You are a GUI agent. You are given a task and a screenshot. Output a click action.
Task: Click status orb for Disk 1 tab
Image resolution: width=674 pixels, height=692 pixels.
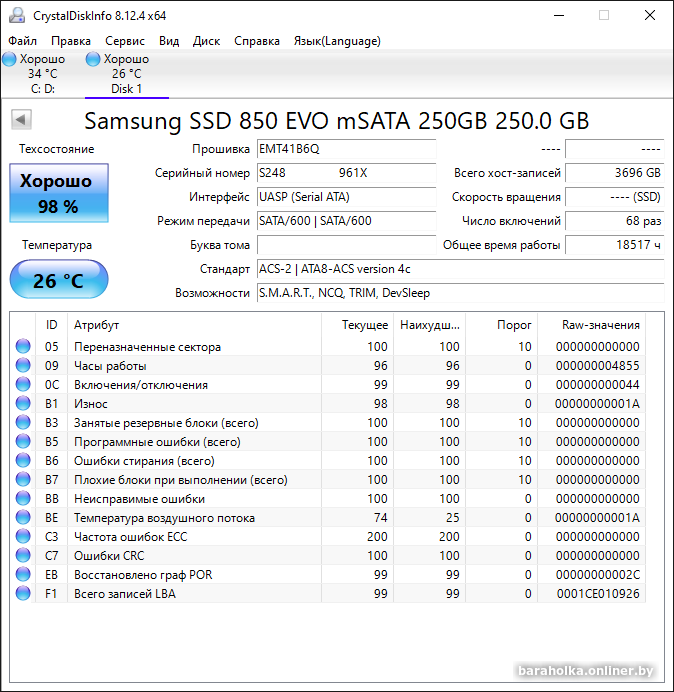pos(94,60)
